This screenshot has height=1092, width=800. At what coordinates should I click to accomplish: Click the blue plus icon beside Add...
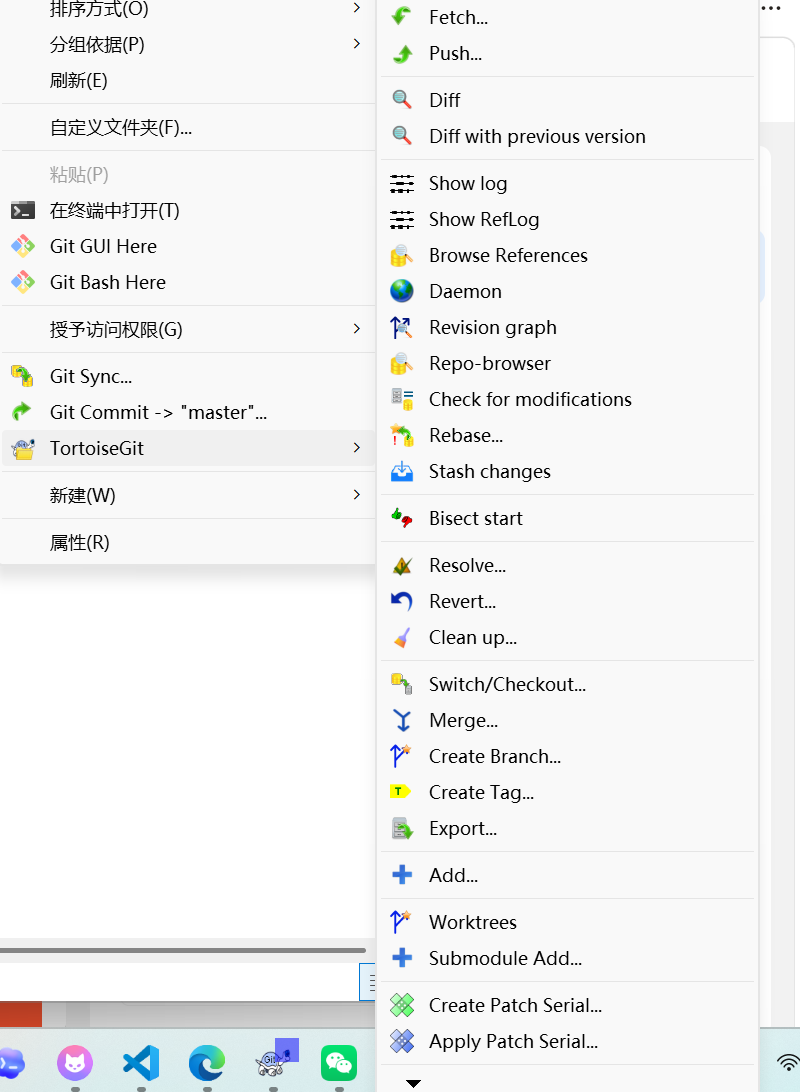tap(402, 875)
